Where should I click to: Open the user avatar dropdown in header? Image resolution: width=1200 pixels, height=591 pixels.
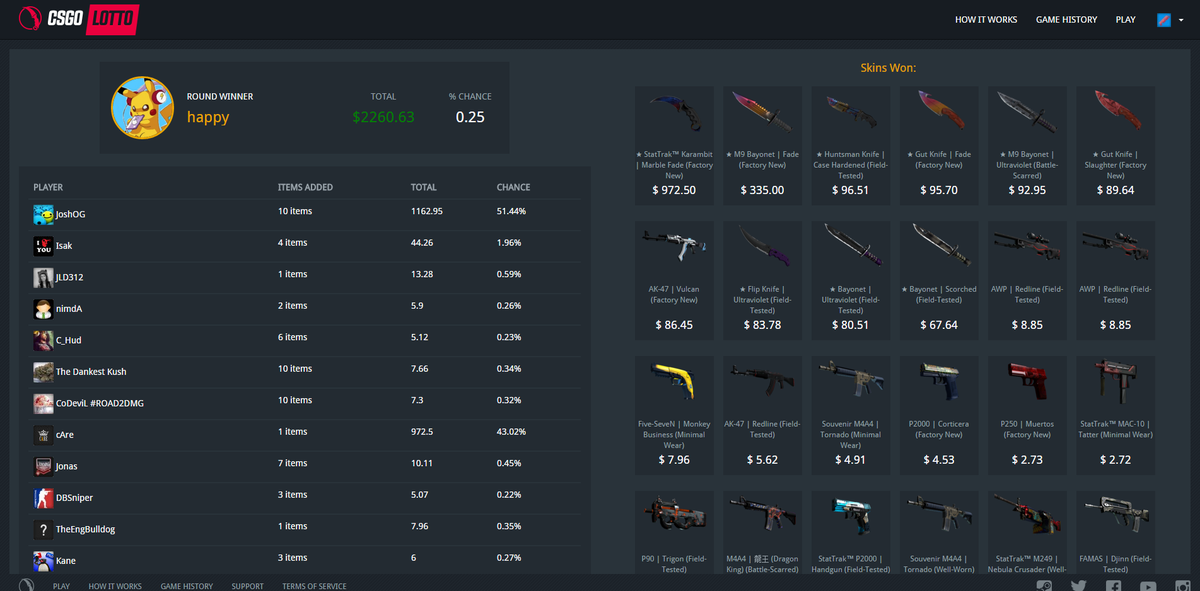coord(1169,20)
